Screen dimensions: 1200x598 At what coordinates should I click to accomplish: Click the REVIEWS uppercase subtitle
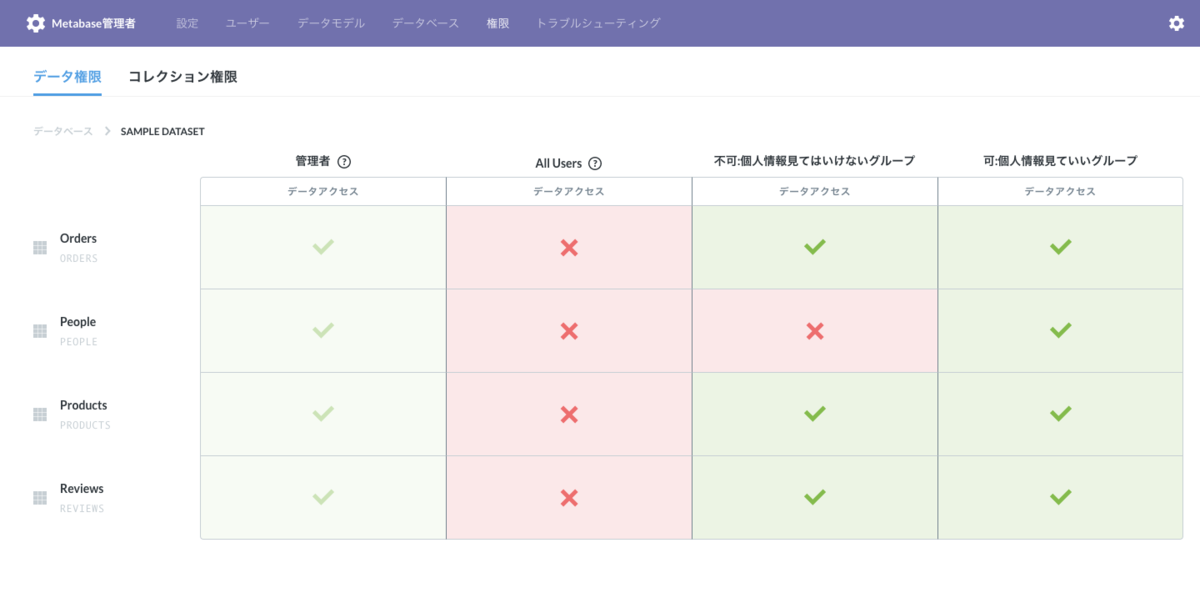click(82, 509)
